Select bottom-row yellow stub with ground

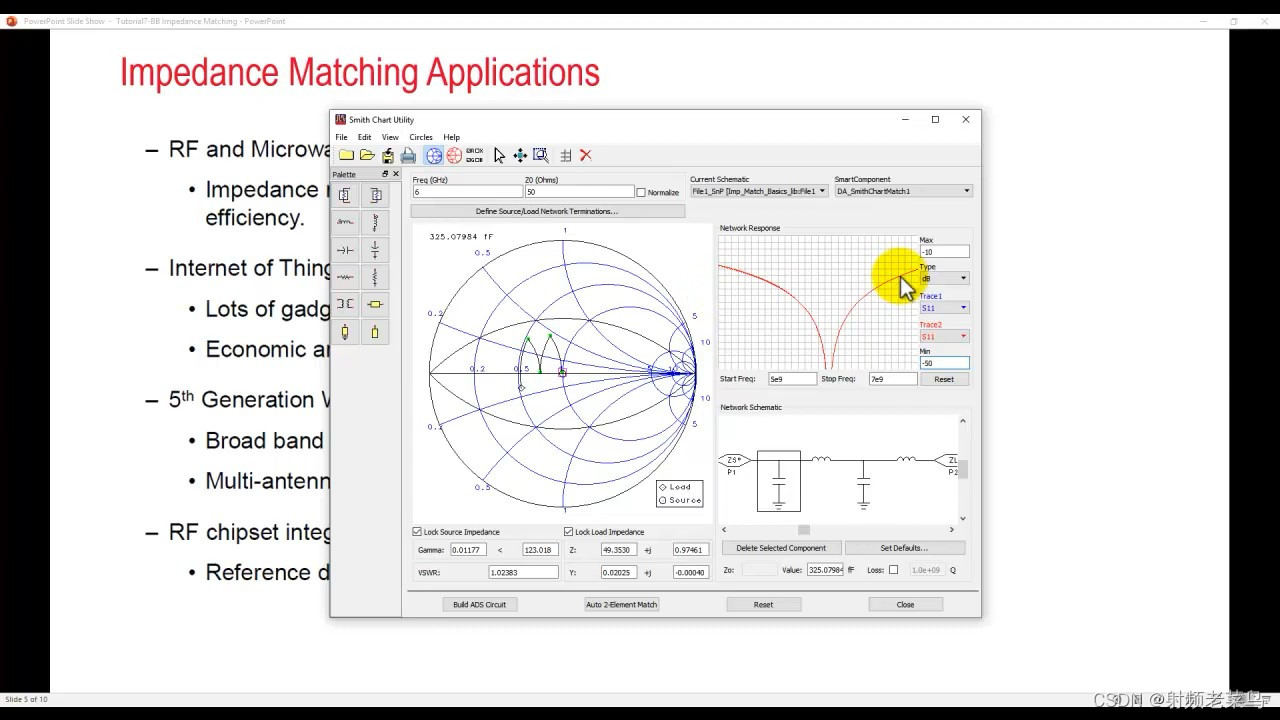(x=345, y=332)
